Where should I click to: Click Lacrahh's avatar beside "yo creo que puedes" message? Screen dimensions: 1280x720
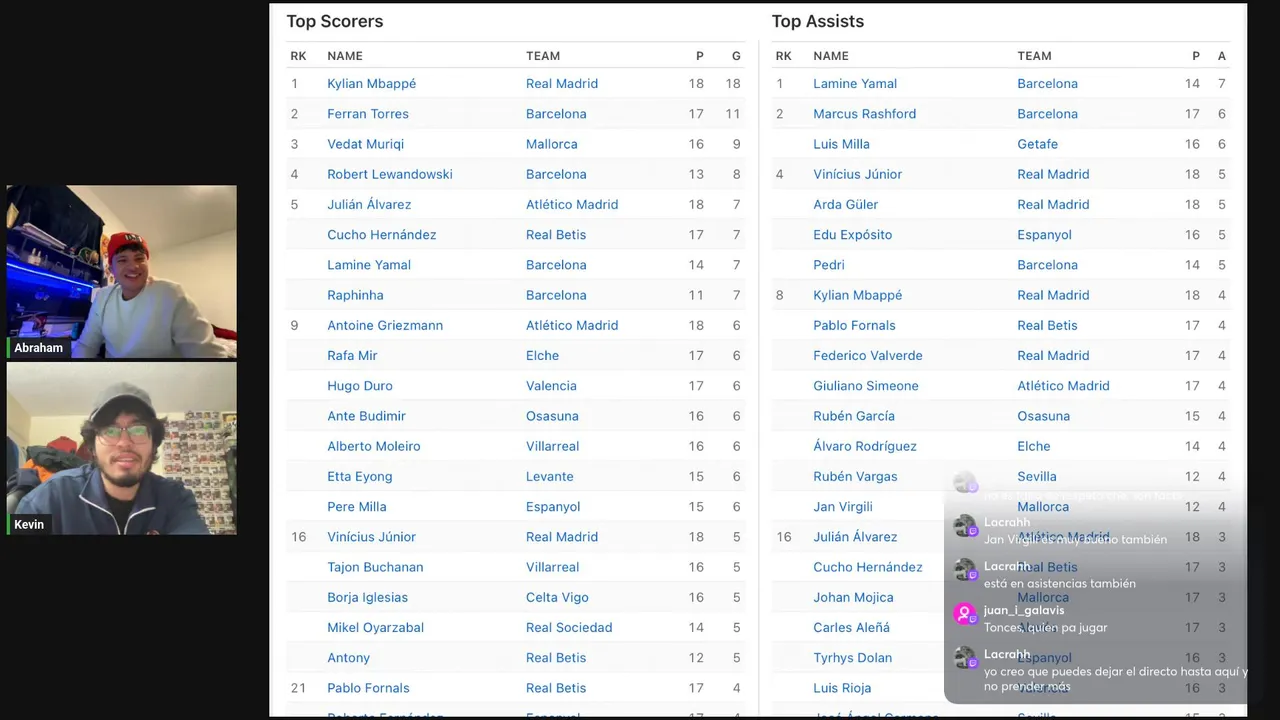964,658
